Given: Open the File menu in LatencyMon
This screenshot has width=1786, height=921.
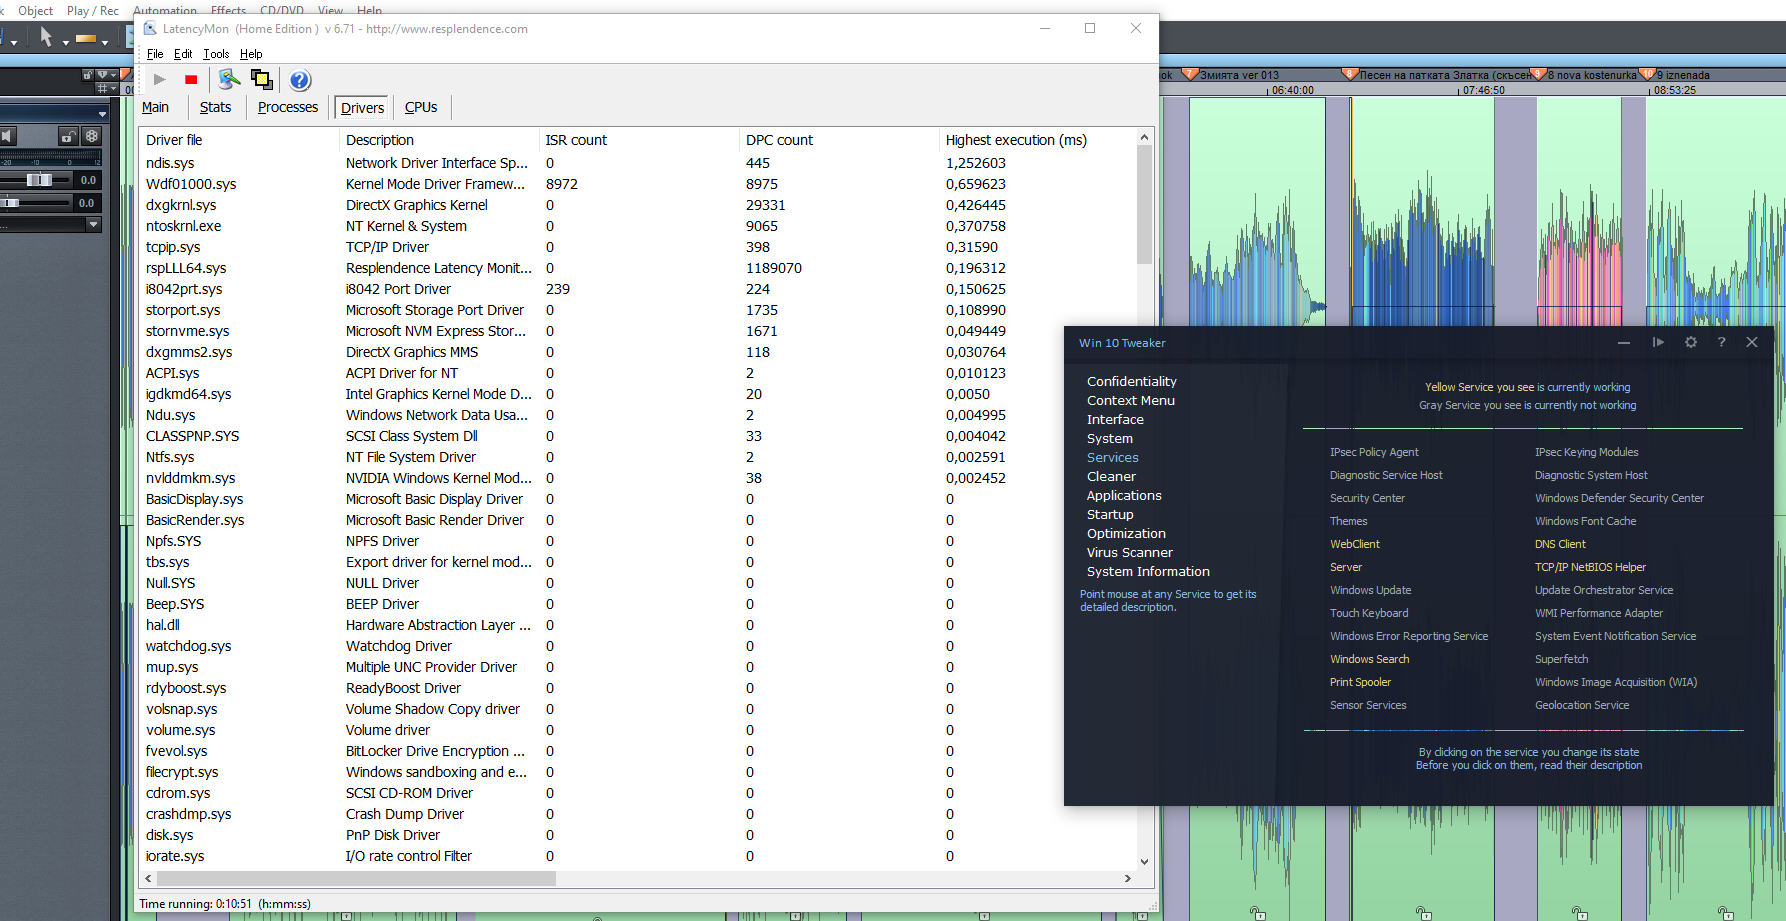Looking at the screenshot, I should coord(155,54).
